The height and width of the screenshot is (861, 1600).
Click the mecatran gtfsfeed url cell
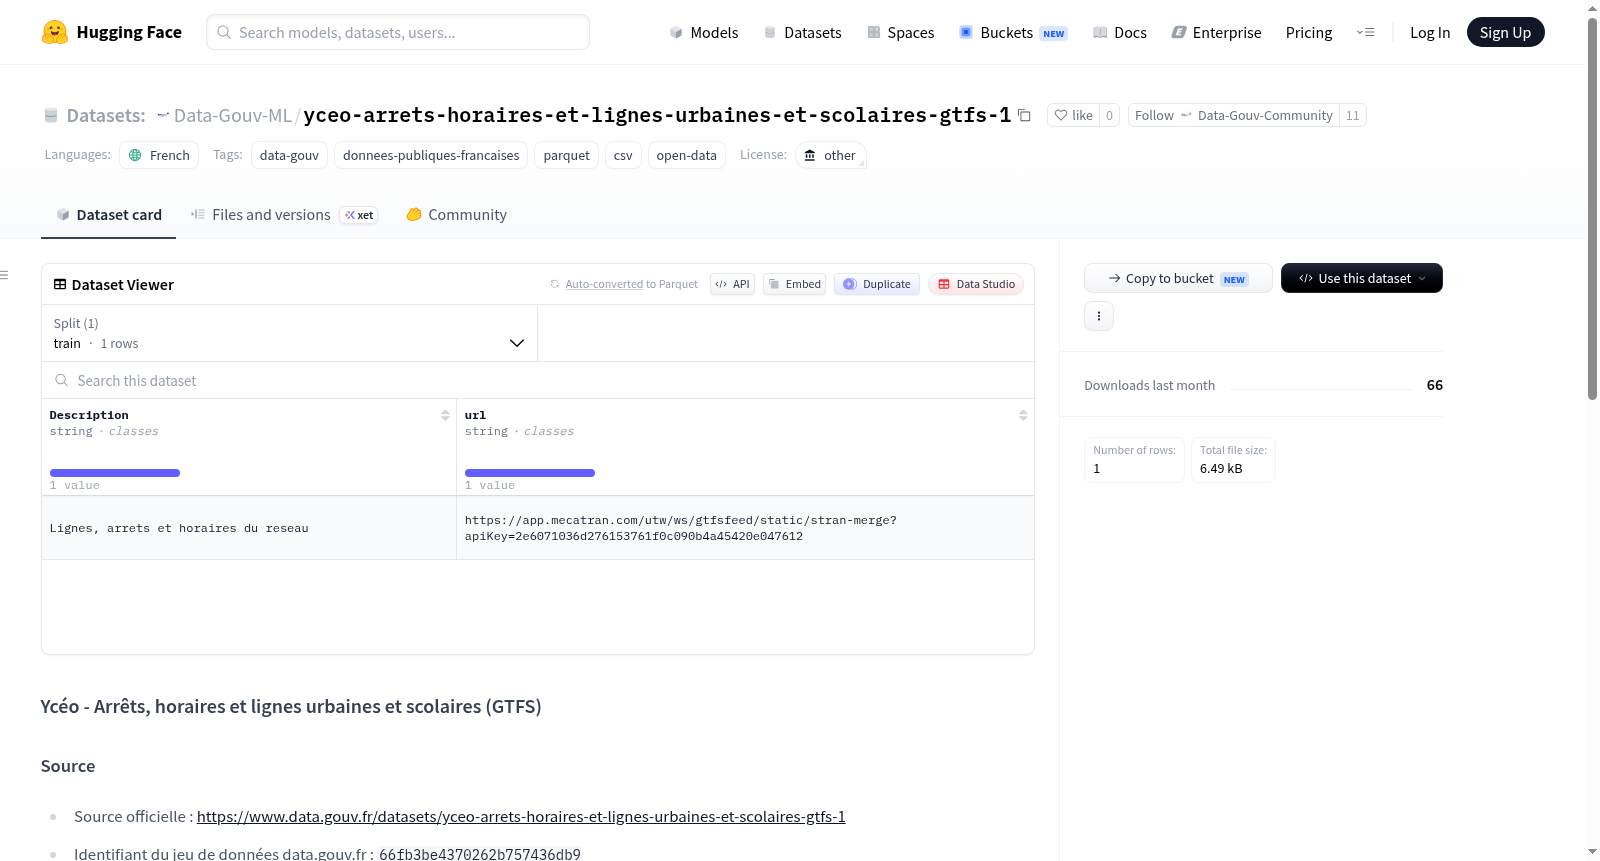[x=745, y=528]
